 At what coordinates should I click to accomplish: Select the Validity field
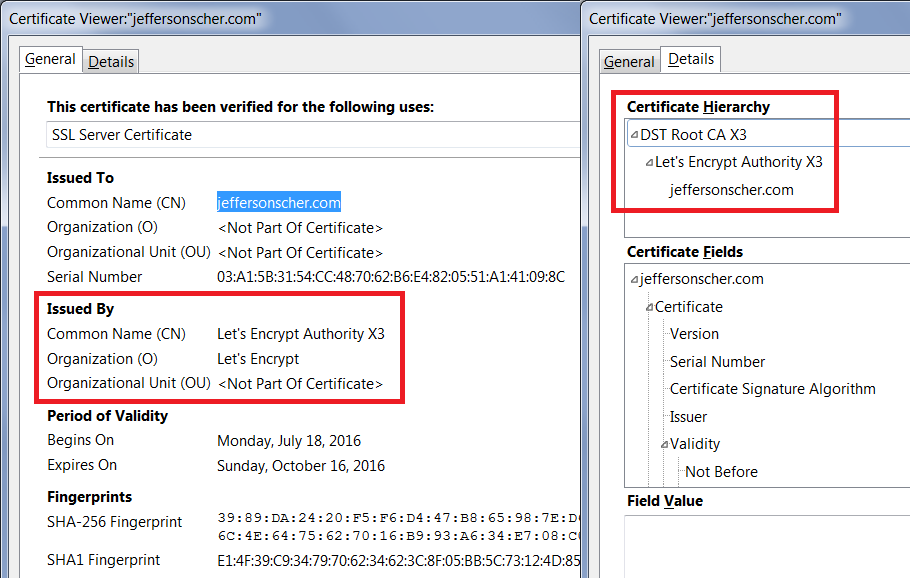point(695,445)
